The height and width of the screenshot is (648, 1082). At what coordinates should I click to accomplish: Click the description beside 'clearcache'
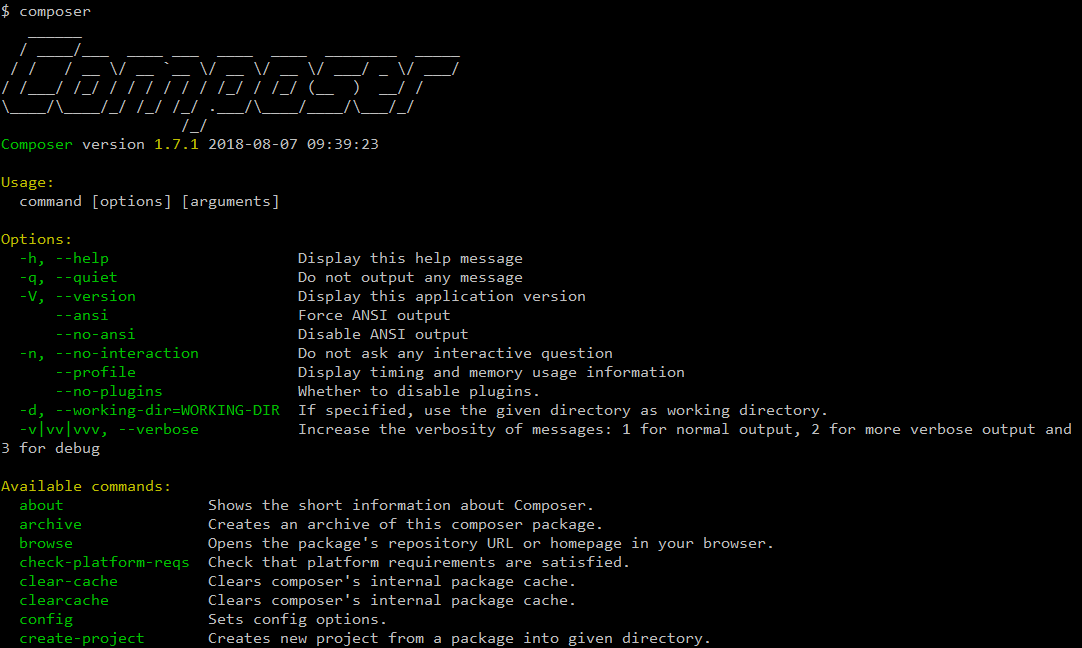[392, 600]
